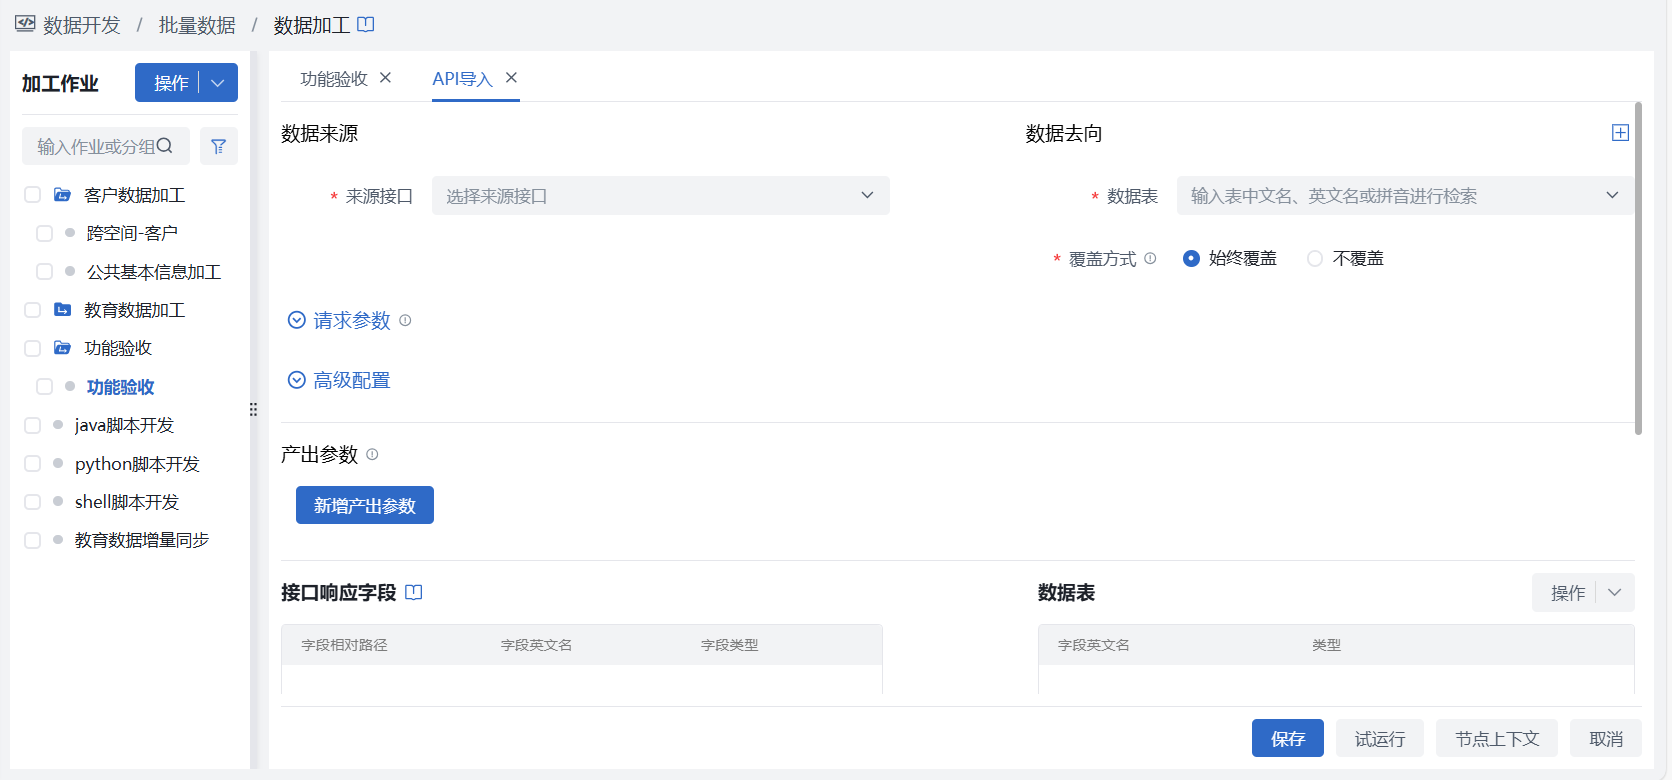Click info icon beside 产出参数 heading

pos(372,454)
